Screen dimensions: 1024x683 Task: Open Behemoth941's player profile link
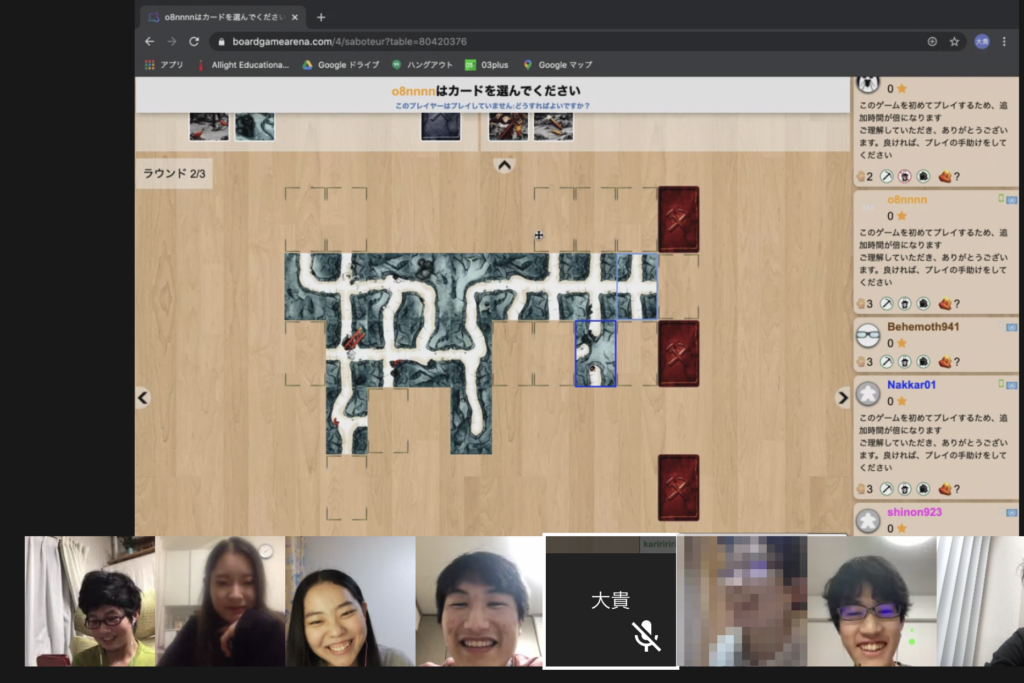(923, 326)
